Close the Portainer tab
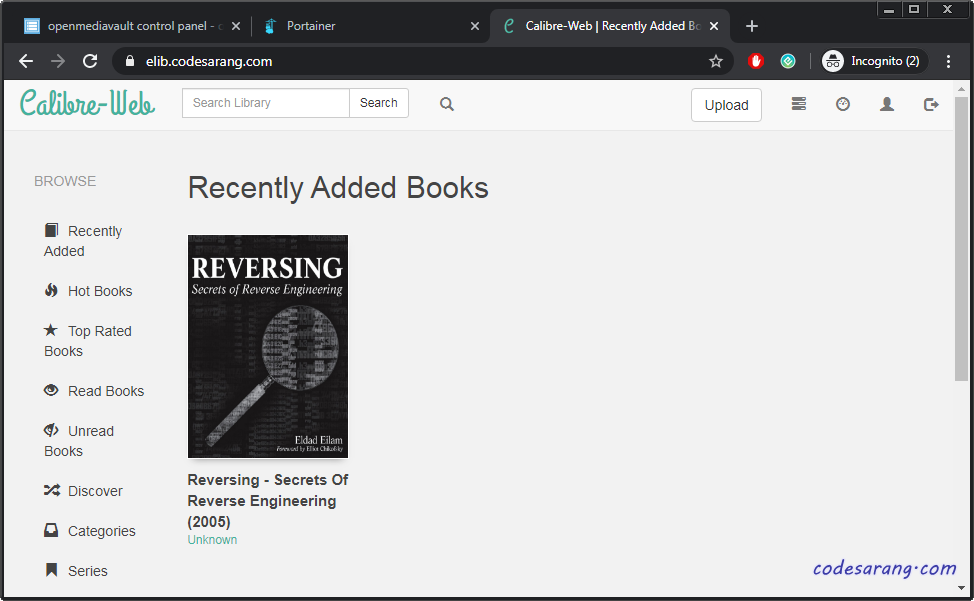Image resolution: width=974 pixels, height=601 pixels. point(475,26)
